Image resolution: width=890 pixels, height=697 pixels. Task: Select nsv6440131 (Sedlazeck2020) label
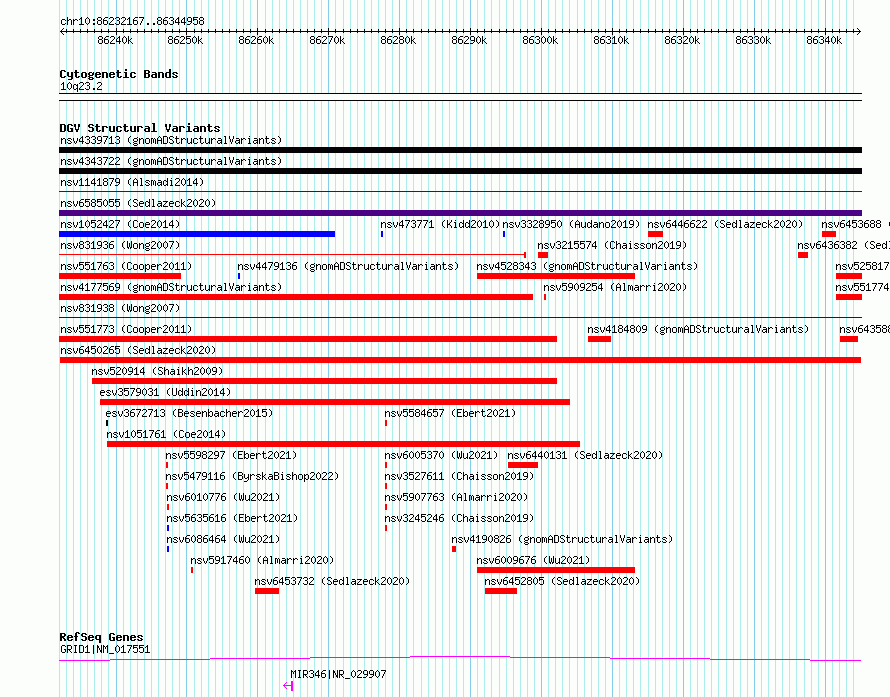(x=585, y=455)
